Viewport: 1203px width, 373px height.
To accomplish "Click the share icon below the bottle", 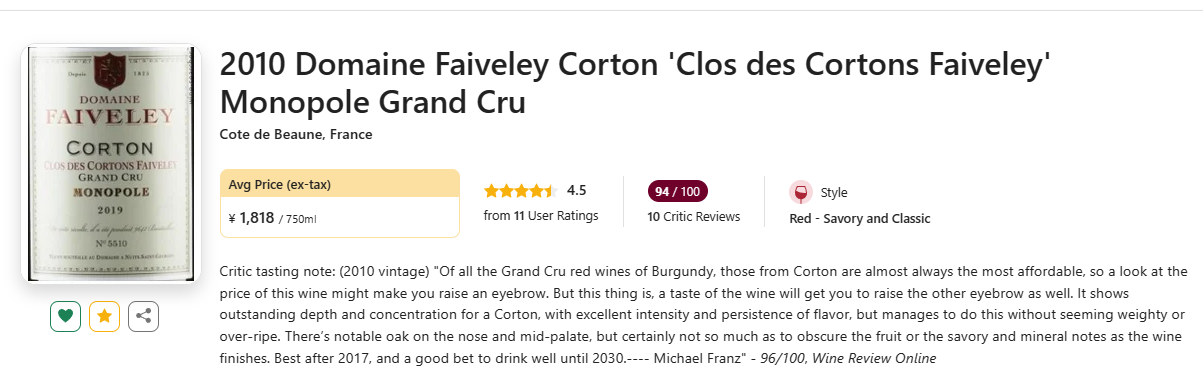I will coord(144,316).
